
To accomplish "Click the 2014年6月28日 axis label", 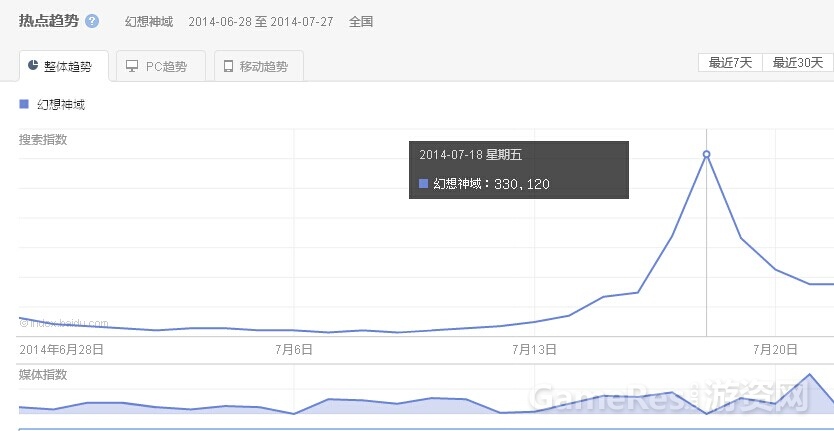I will [x=61, y=350].
